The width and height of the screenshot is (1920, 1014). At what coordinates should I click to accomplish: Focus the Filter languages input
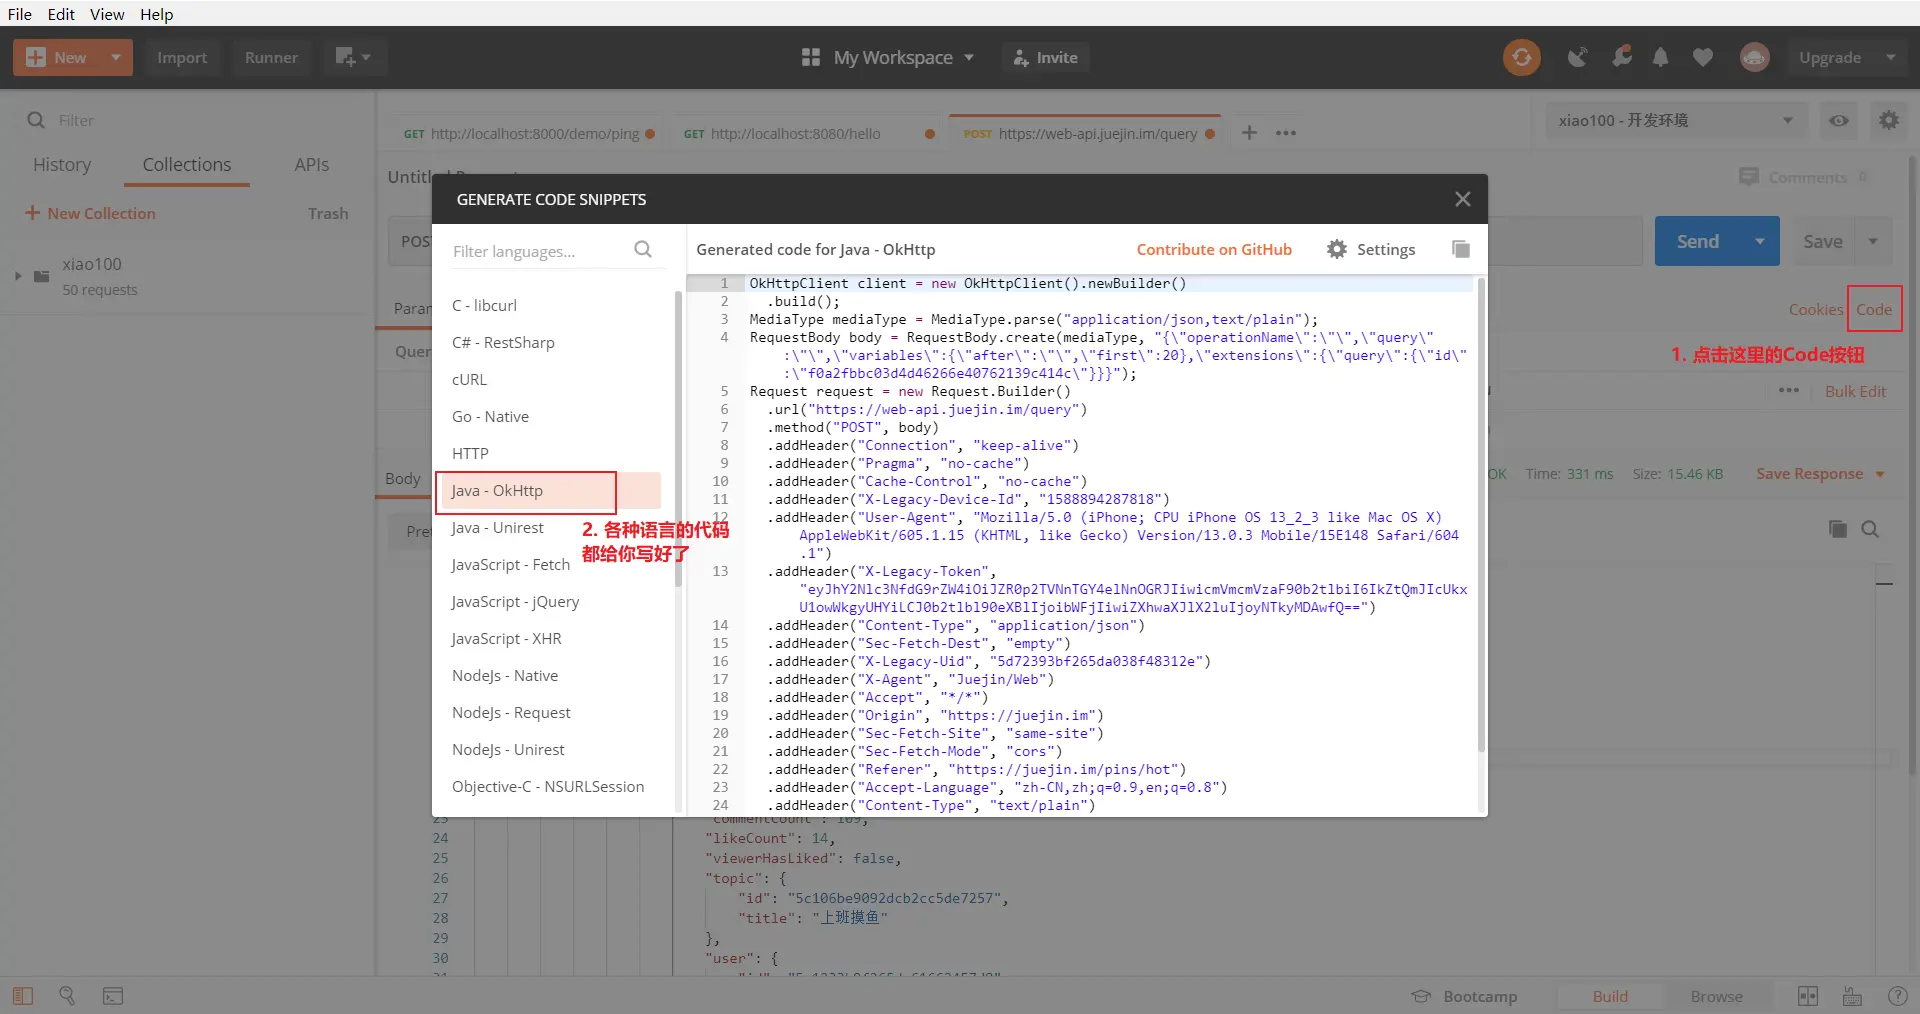(x=540, y=251)
